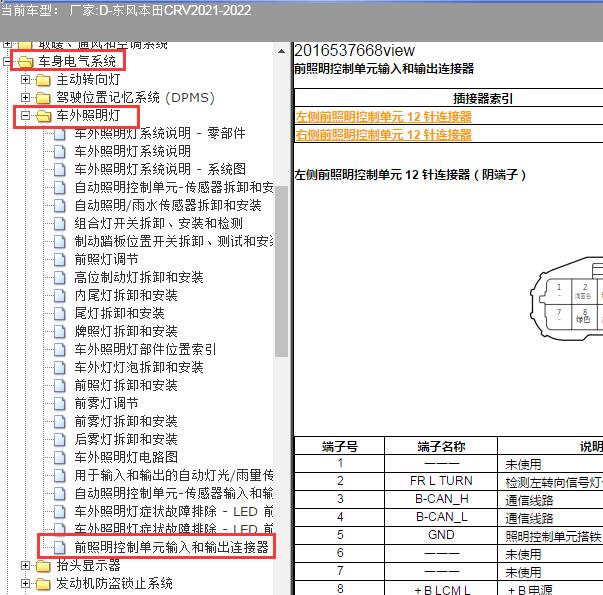The width and height of the screenshot is (603, 595).
Task: Open 制动踏板位置开关拆卸、测试 page
Action: pos(174,241)
